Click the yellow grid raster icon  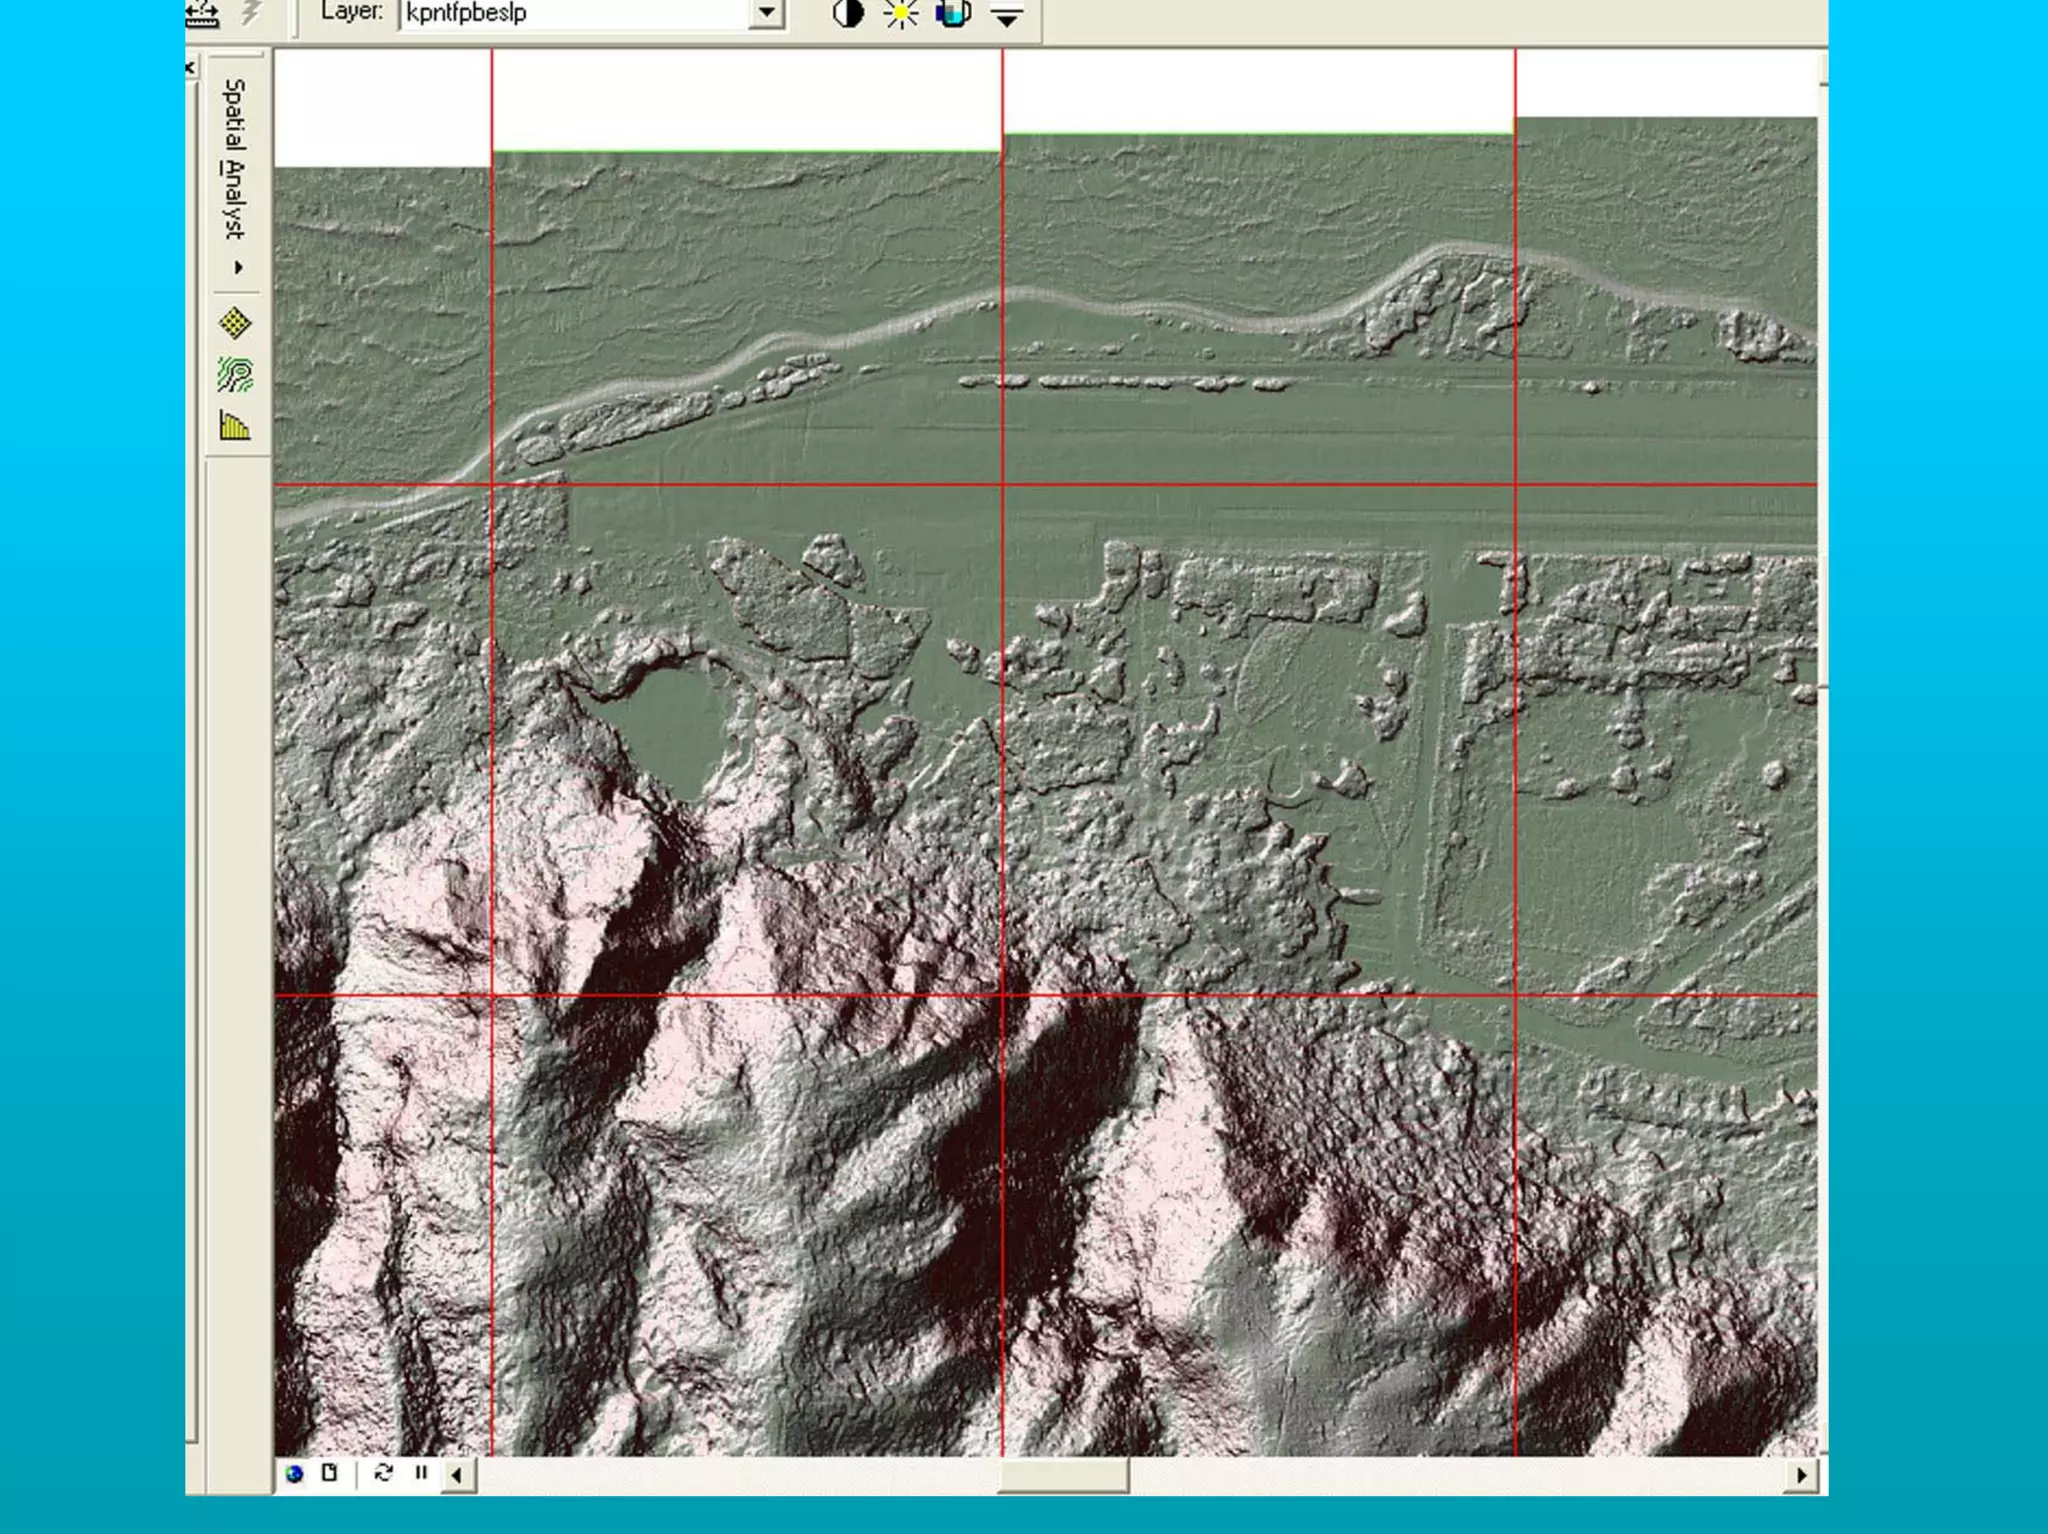coord(235,323)
